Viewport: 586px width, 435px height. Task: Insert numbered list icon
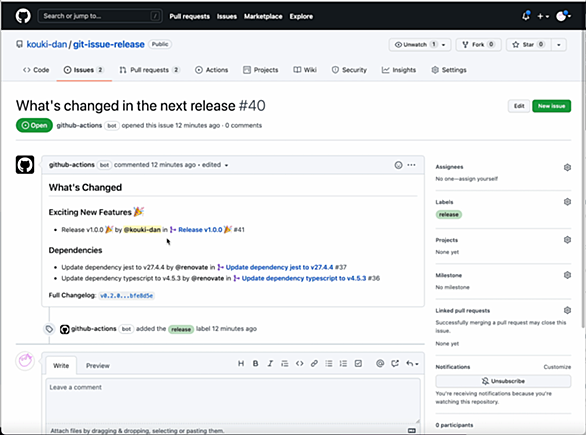(343, 363)
